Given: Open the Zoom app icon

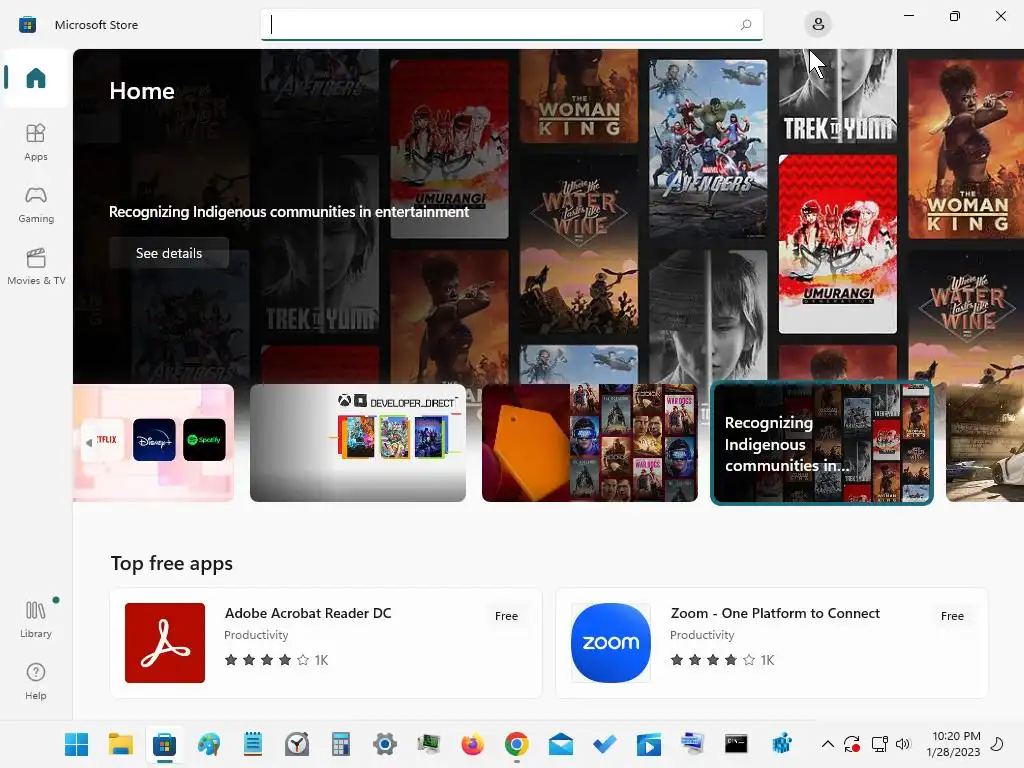Looking at the screenshot, I should click(x=611, y=643).
